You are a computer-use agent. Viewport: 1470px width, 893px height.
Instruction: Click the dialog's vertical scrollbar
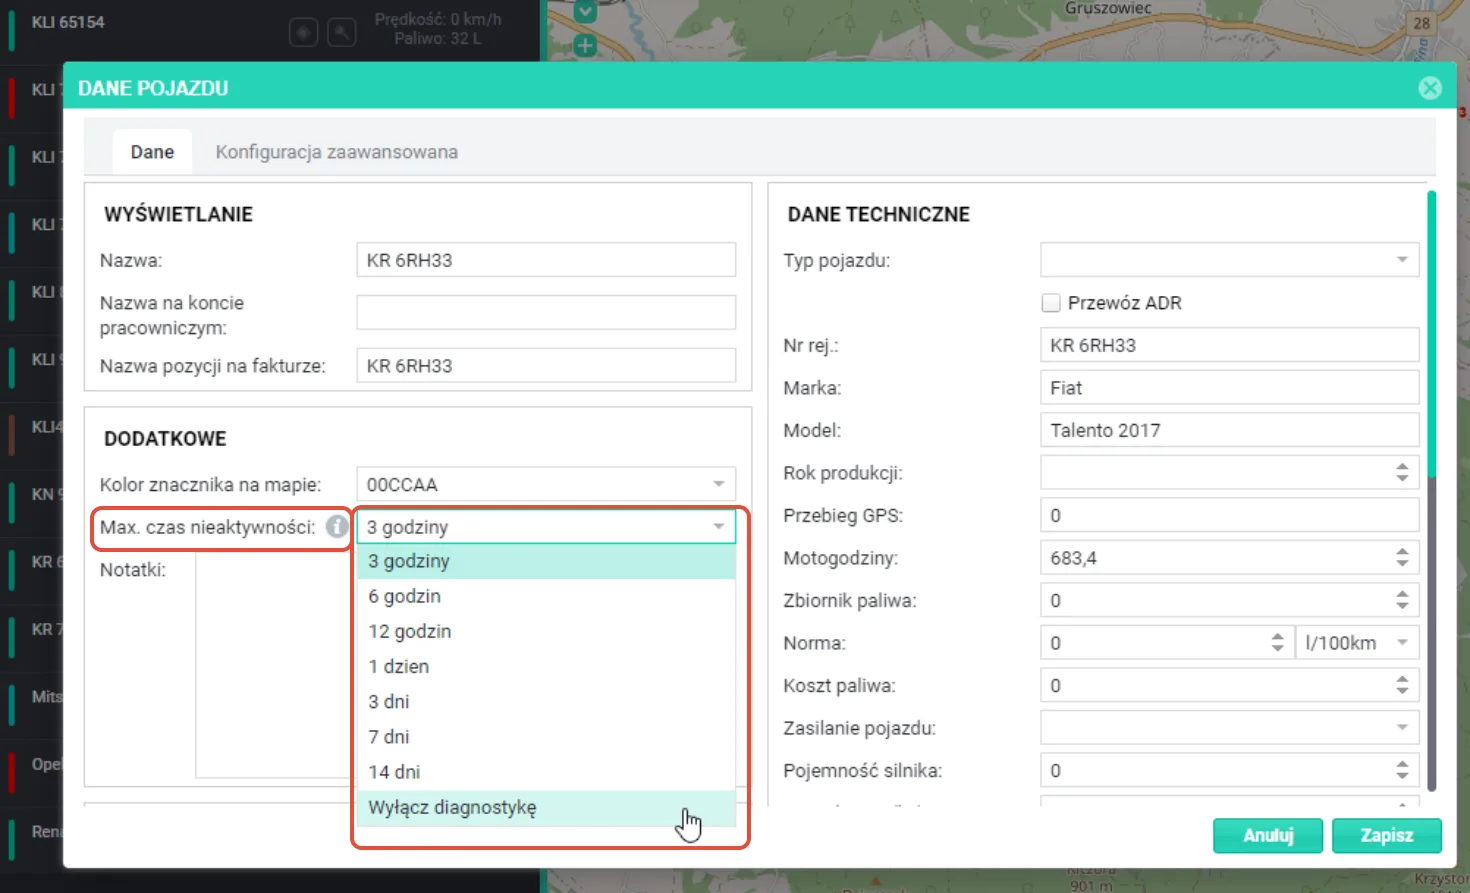[x=1432, y=335]
